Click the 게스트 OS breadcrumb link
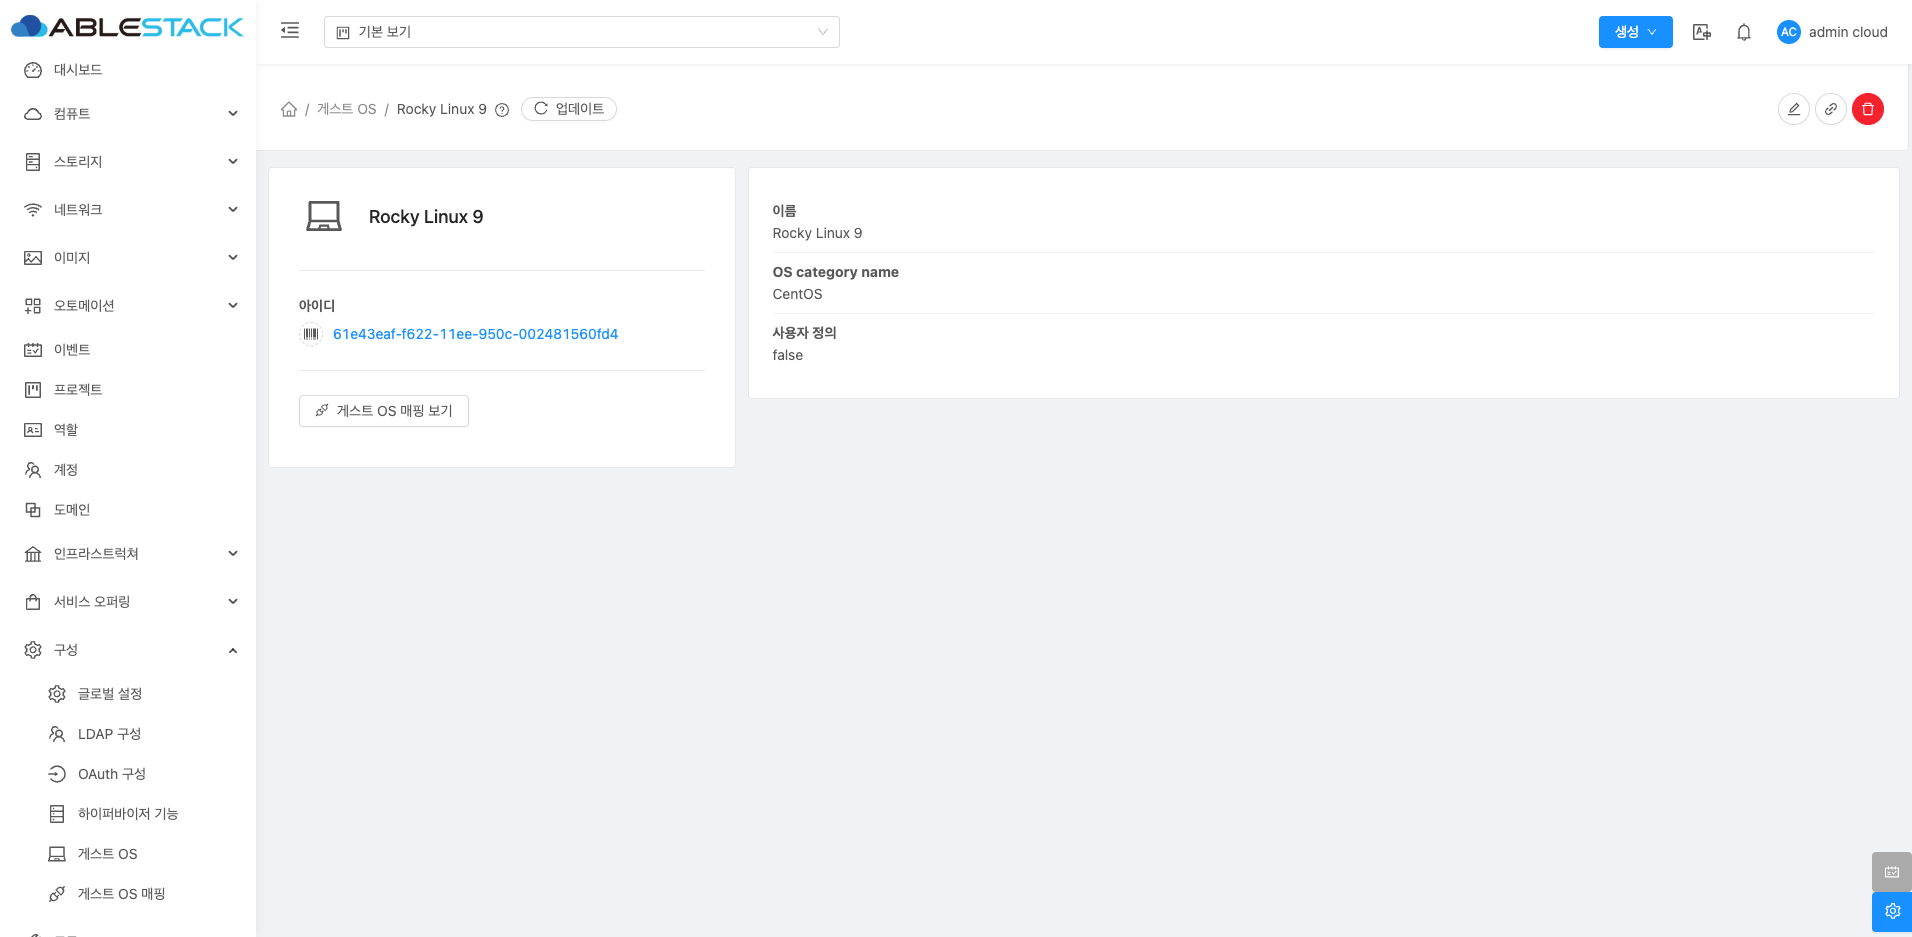The image size is (1912, 937). click(347, 109)
